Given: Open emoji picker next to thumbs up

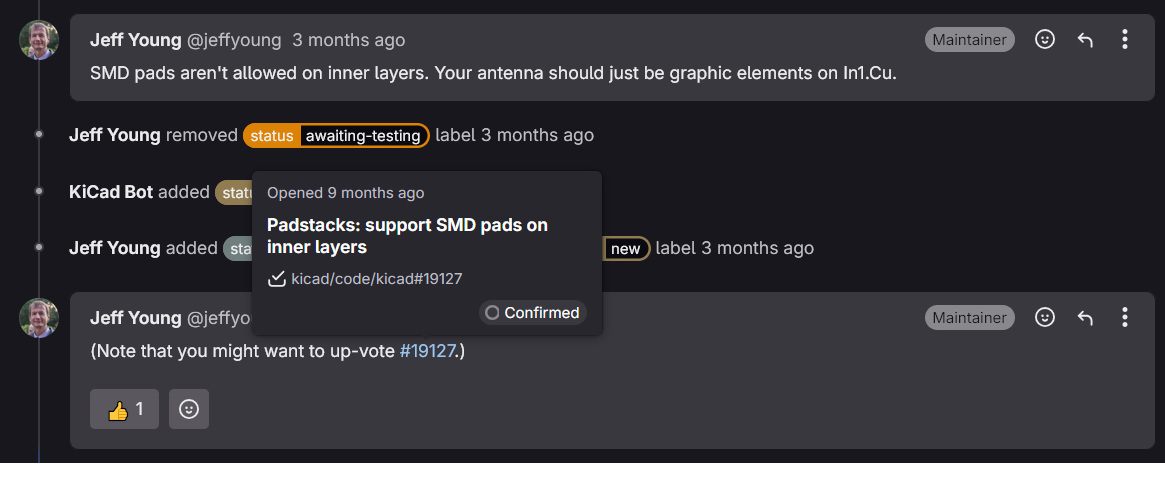Looking at the screenshot, I should [x=189, y=409].
